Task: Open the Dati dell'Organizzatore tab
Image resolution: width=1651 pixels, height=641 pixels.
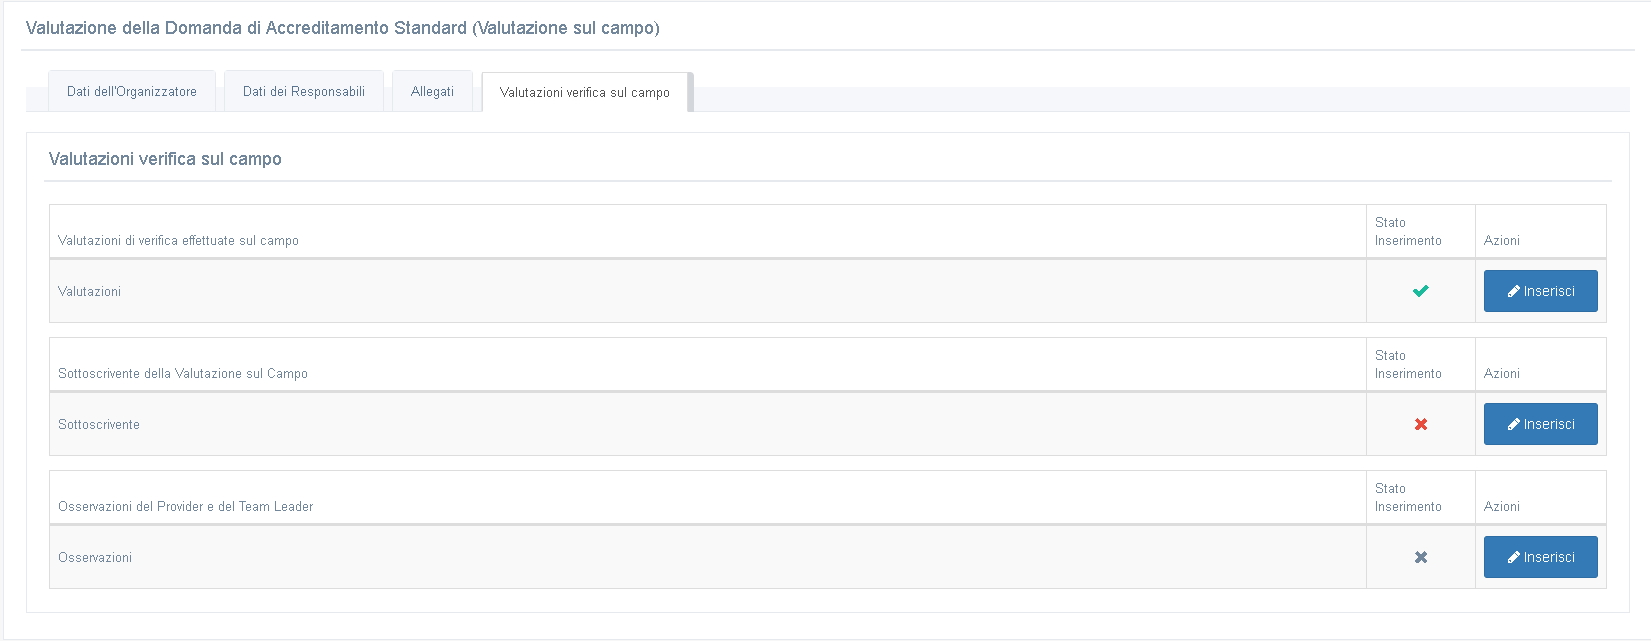Action: click(x=132, y=91)
